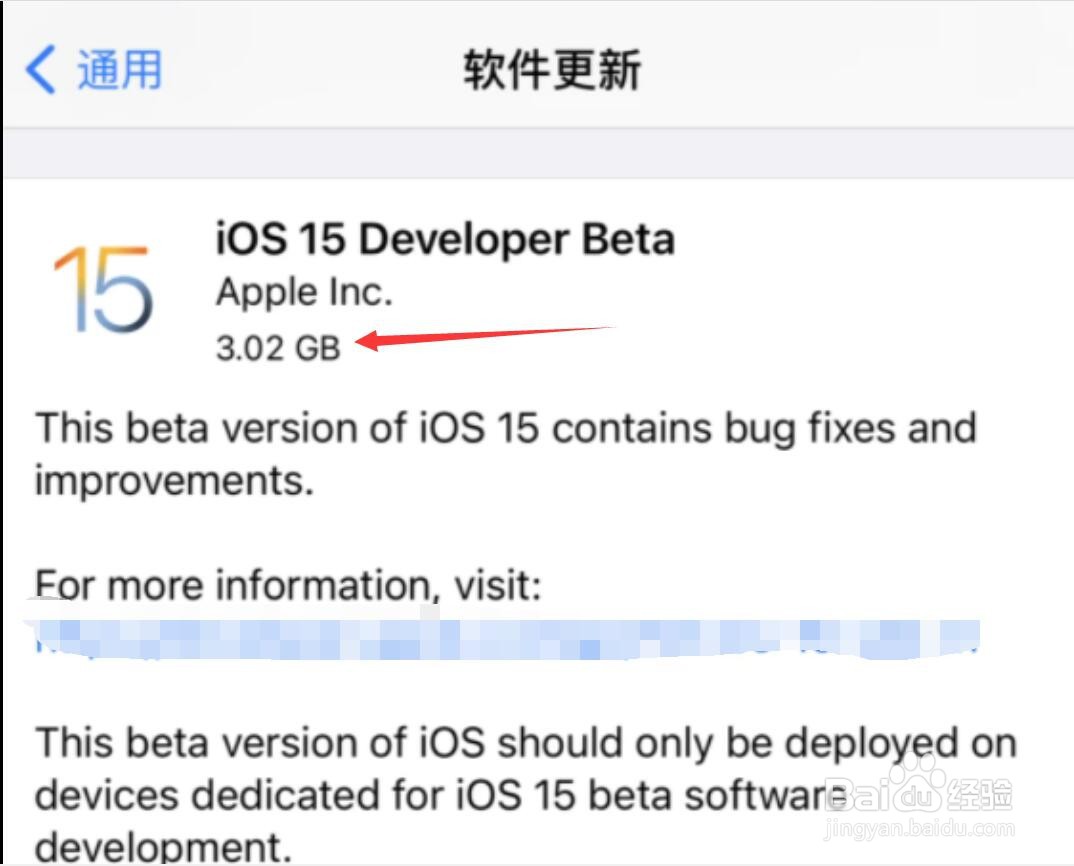
Task: Click the "For more information, visit:" text
Action: (x=288, y=583)
